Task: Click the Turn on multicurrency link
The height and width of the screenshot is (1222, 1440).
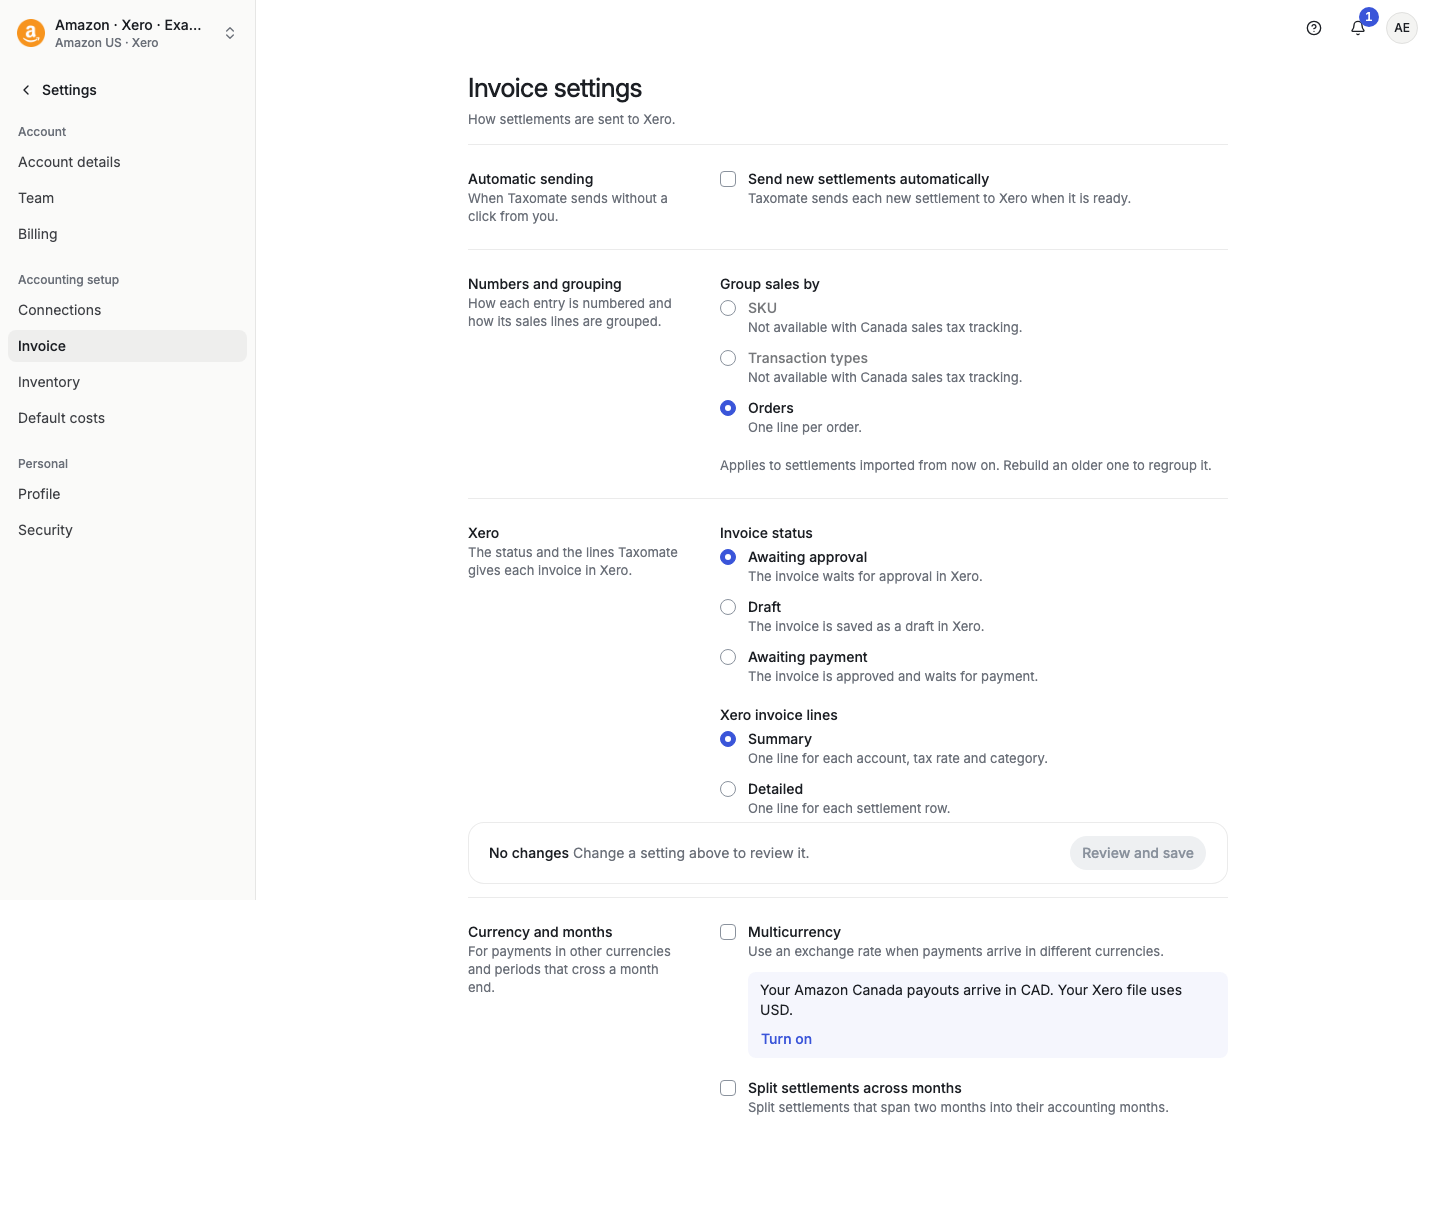Action: (x=786, y=1039)
